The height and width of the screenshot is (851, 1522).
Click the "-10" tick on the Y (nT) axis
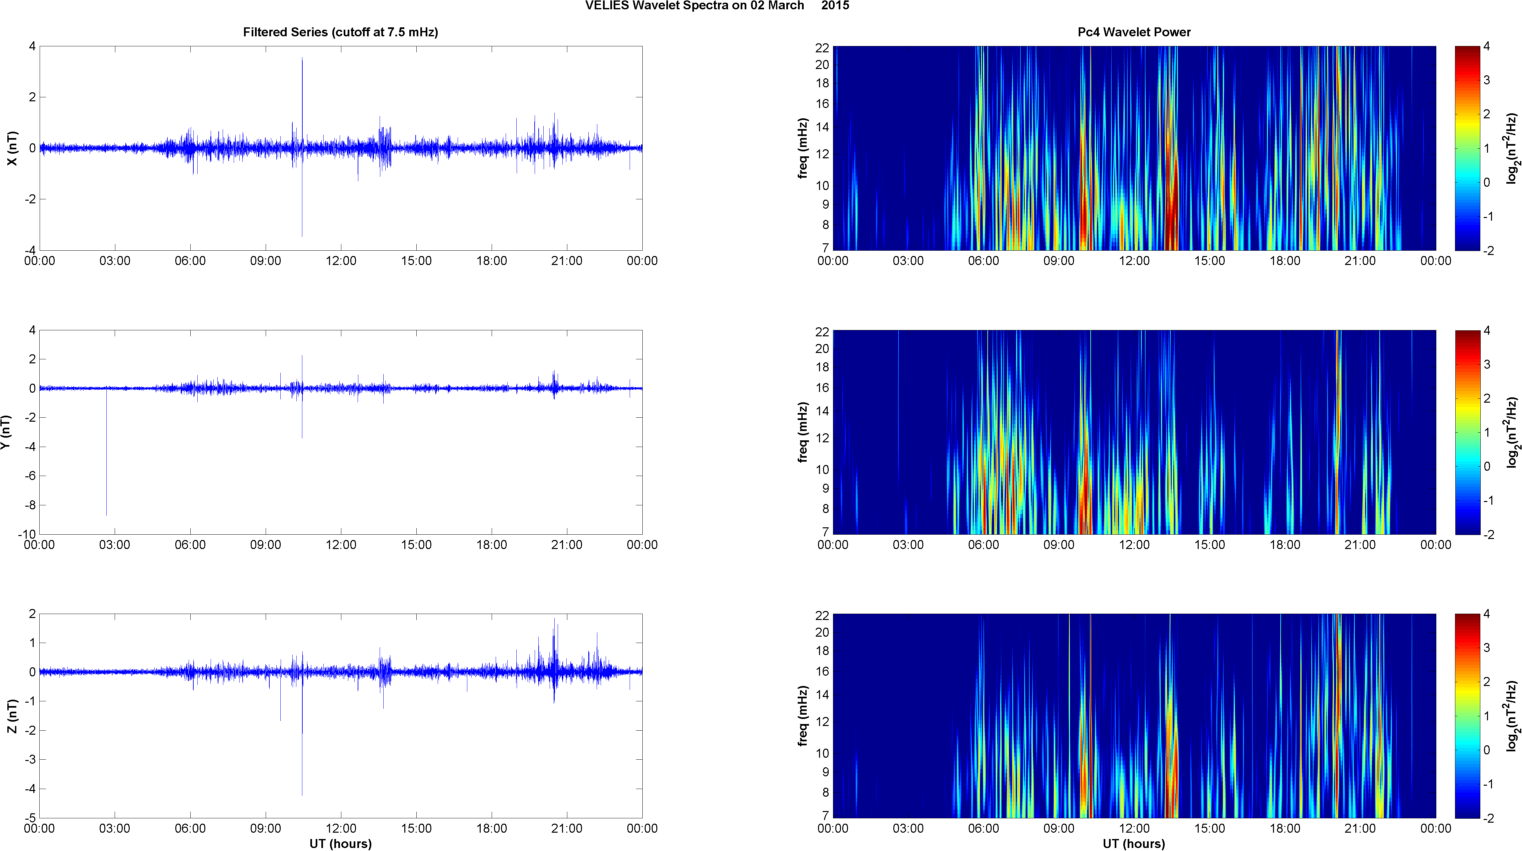(x=26, y=534)
